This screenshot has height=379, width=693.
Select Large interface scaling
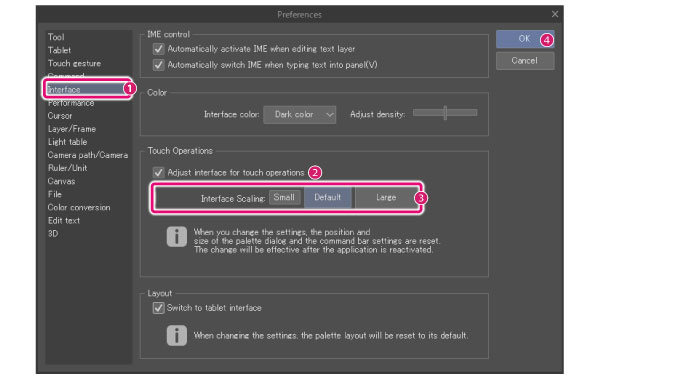point(386,197)
